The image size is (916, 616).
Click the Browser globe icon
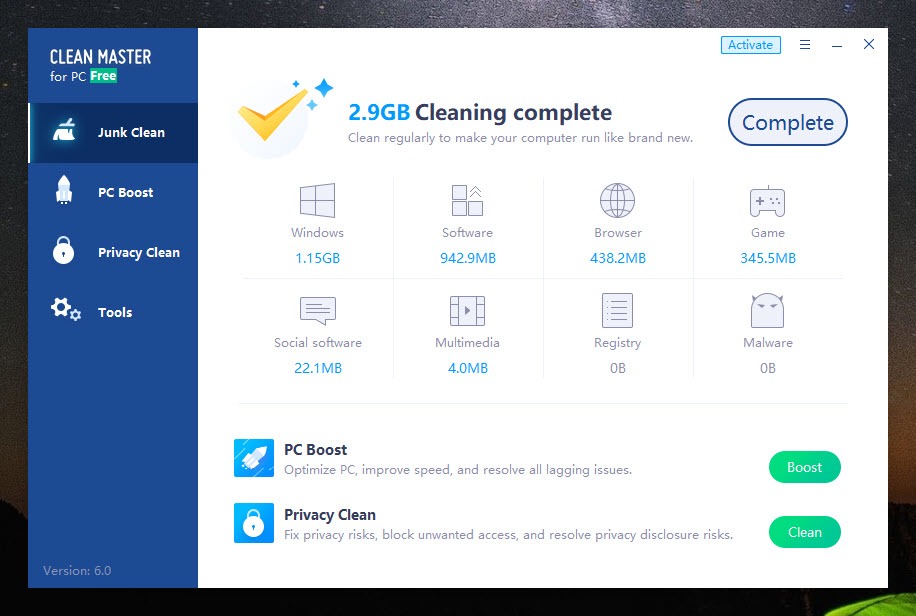click(x=617, y=201)
